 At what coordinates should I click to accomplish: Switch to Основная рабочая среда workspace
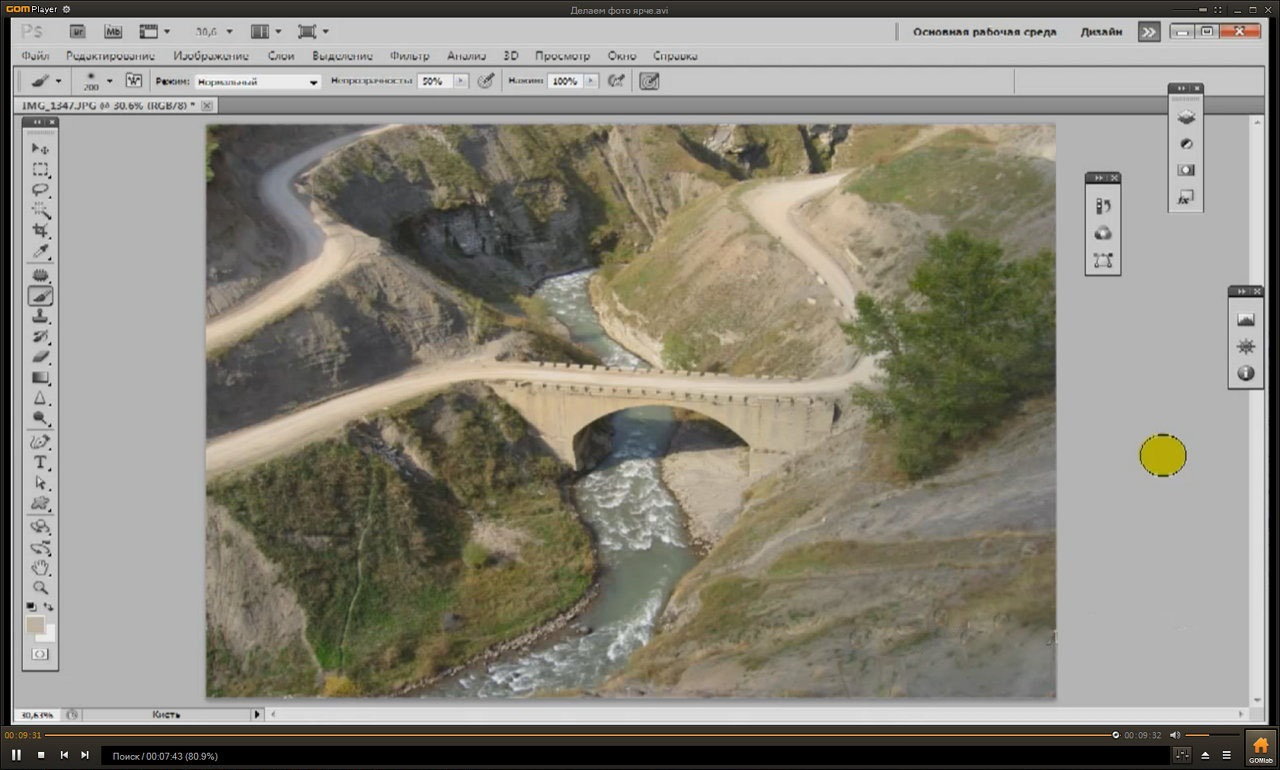[984, 32]
